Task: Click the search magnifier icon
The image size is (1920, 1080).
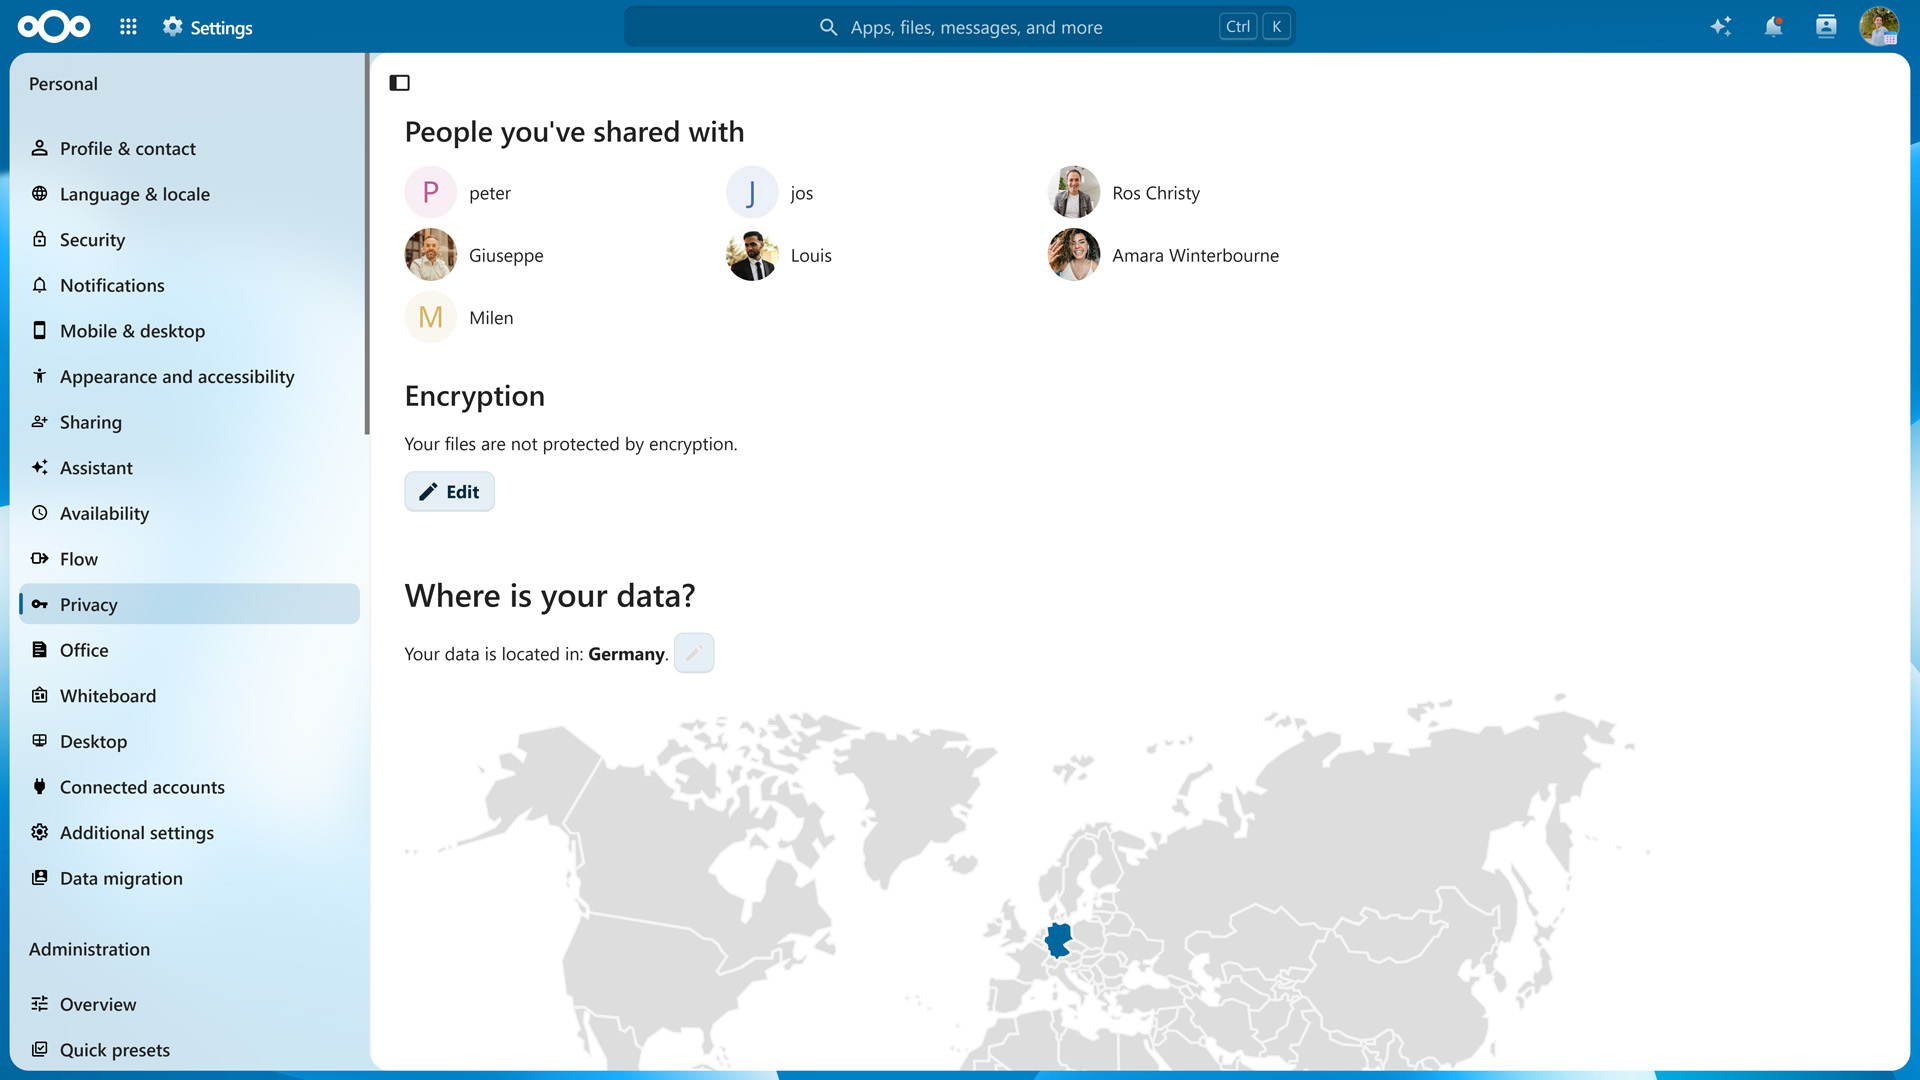Action: [828, 27]
